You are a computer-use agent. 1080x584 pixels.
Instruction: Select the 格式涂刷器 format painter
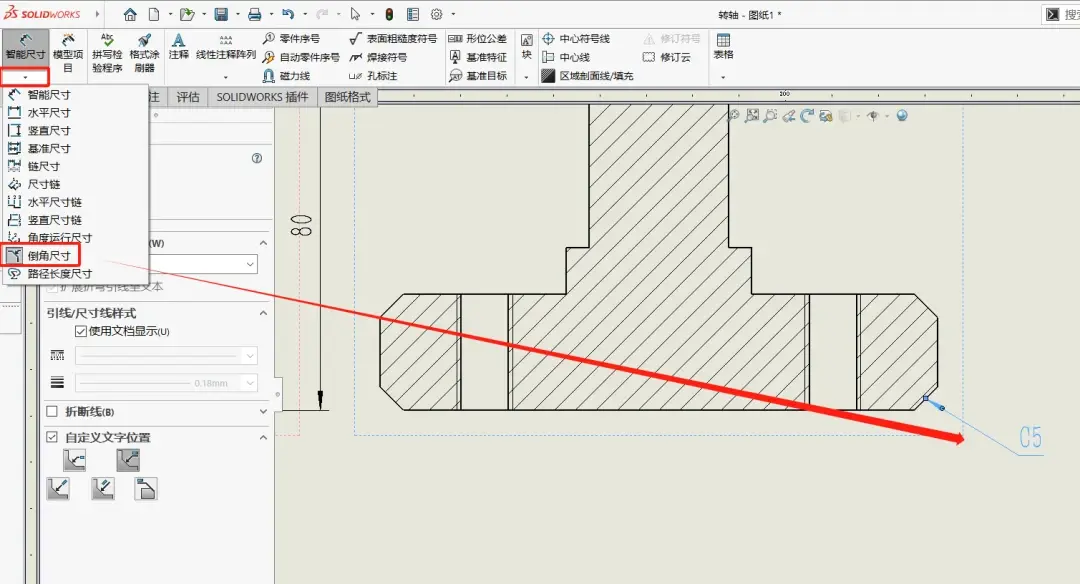point(144,52)
